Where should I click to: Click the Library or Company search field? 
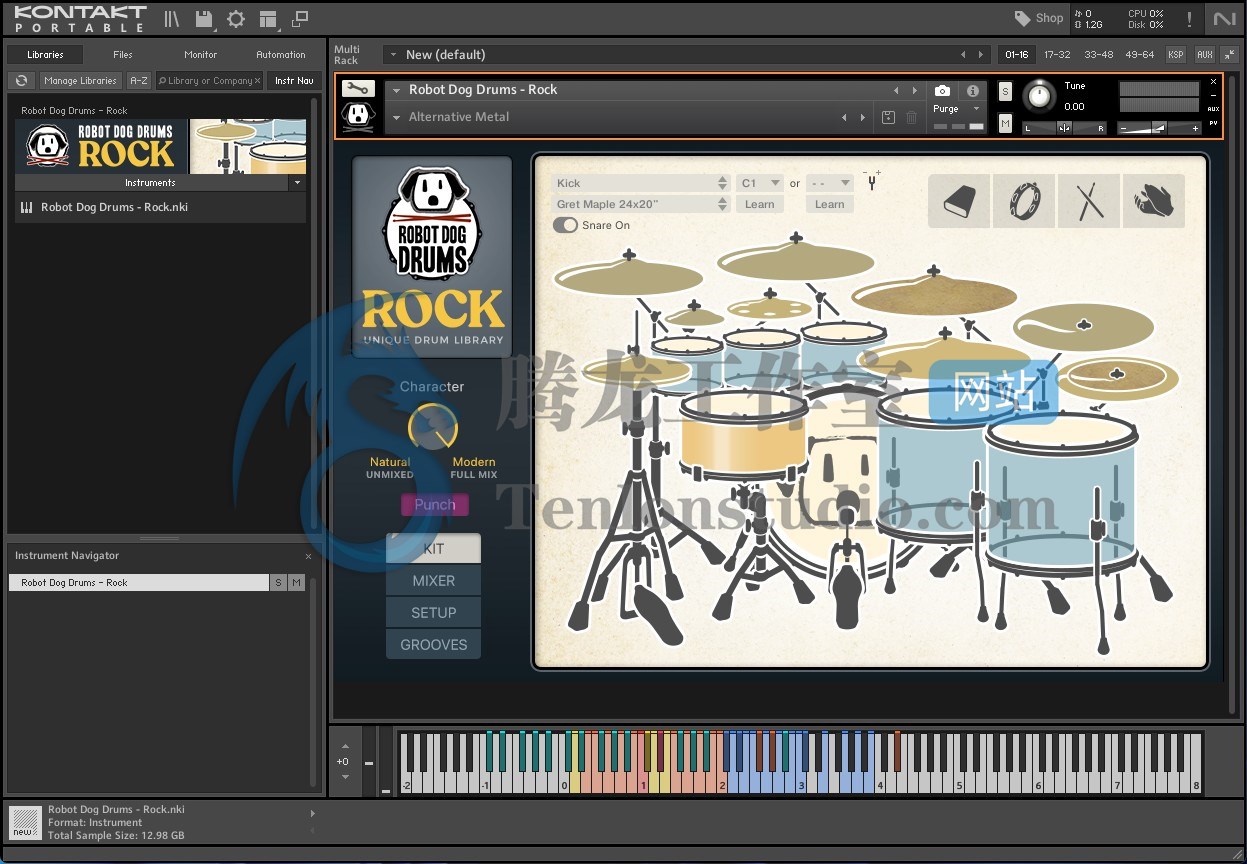pos(210,80)
